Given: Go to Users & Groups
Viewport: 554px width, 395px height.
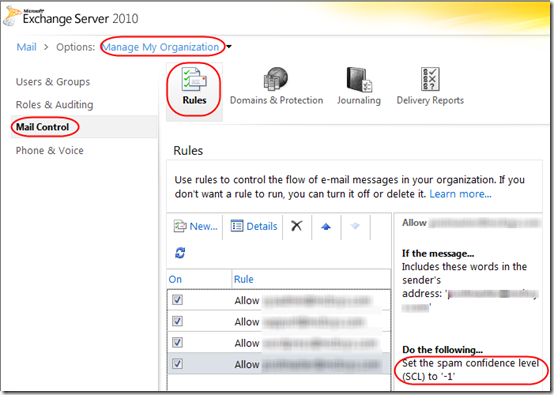Looking at the screenshot, I should pos(53,82).
